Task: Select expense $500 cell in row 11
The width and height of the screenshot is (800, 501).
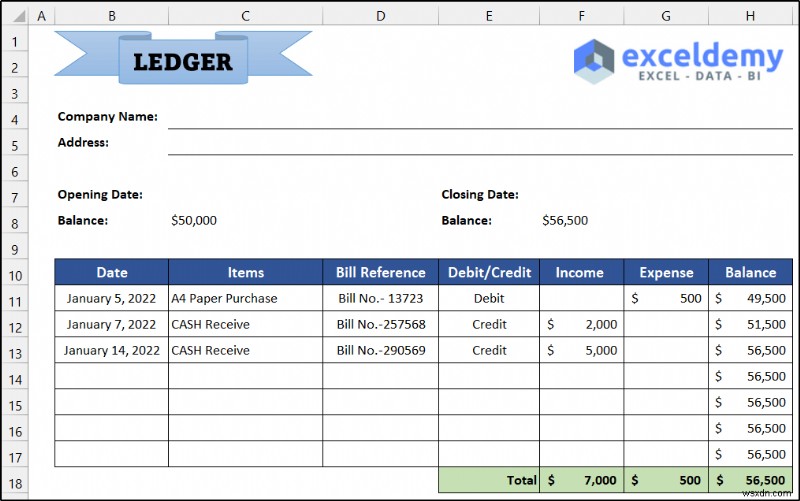Action: coord(666,298)
